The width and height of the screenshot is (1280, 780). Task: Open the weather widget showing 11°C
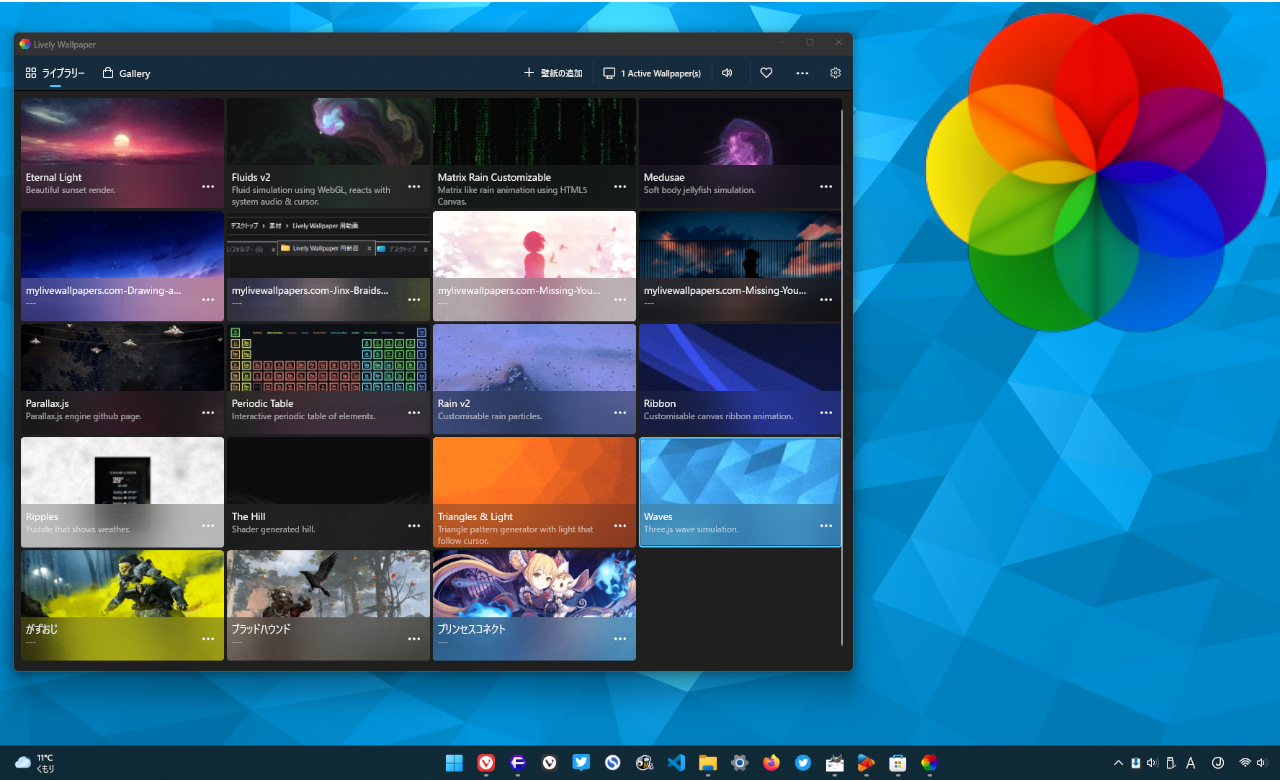(35, 763)
